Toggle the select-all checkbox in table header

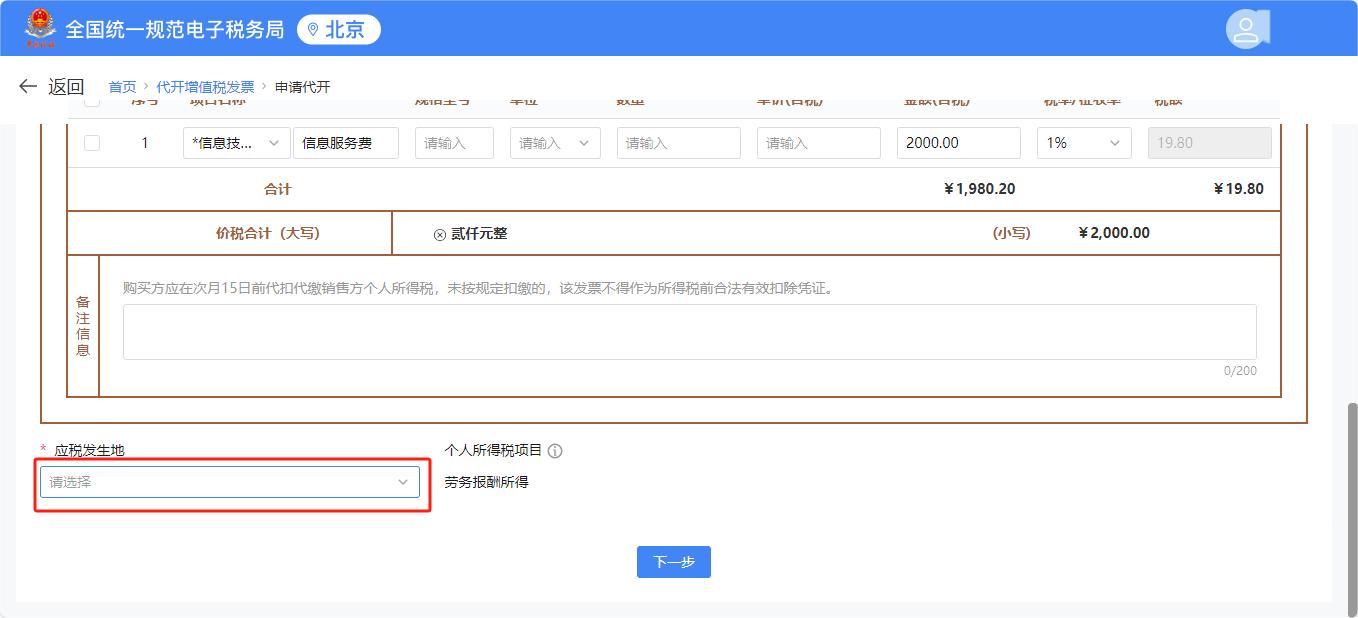[x=92, y=101]
